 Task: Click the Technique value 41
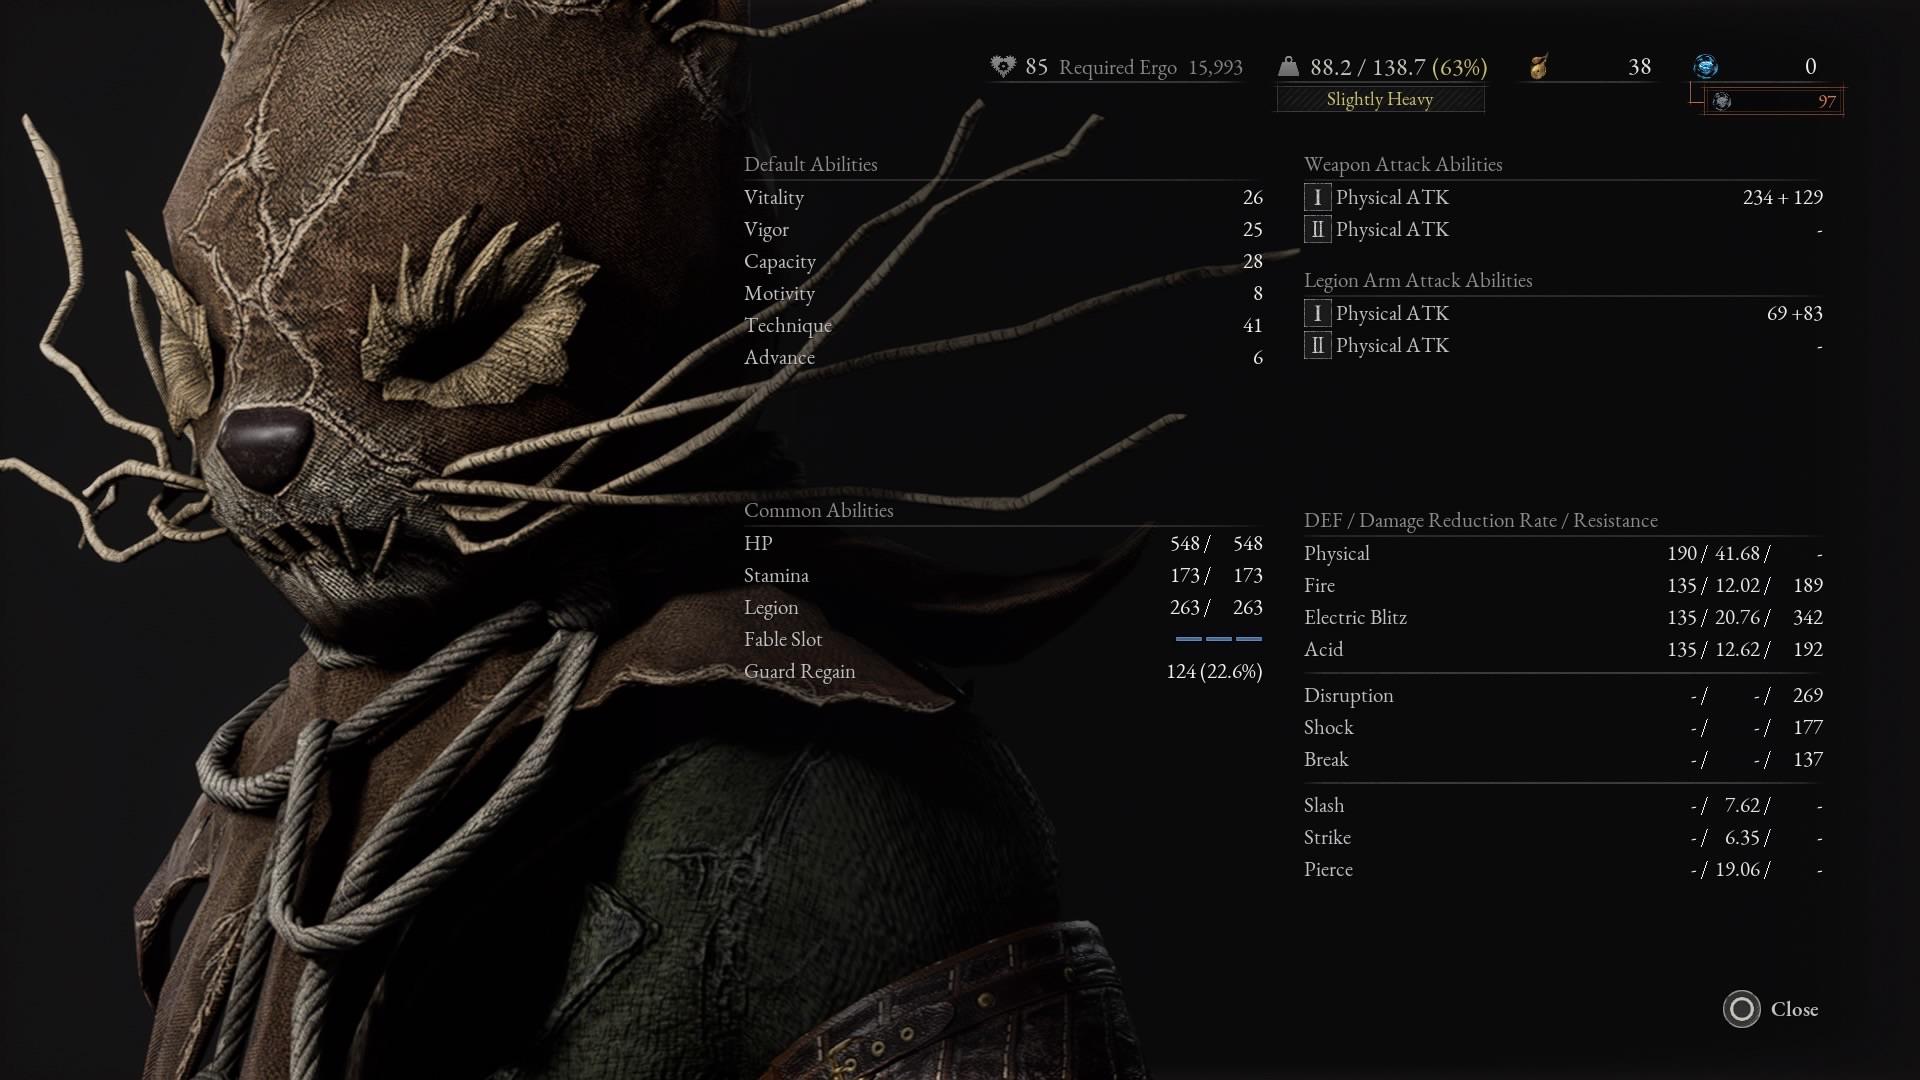(1252, 325)
